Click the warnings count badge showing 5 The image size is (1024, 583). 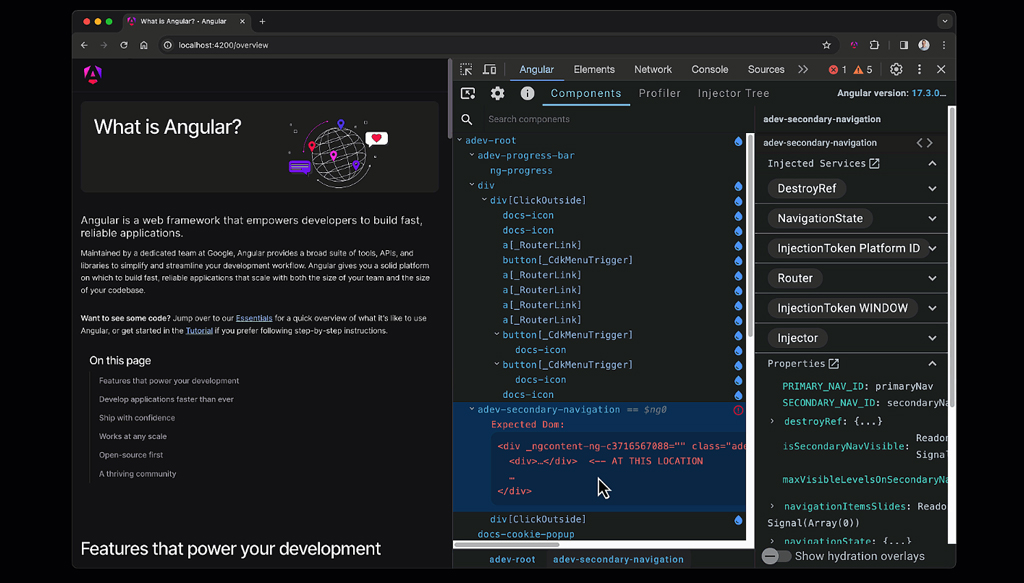[863, 70]
